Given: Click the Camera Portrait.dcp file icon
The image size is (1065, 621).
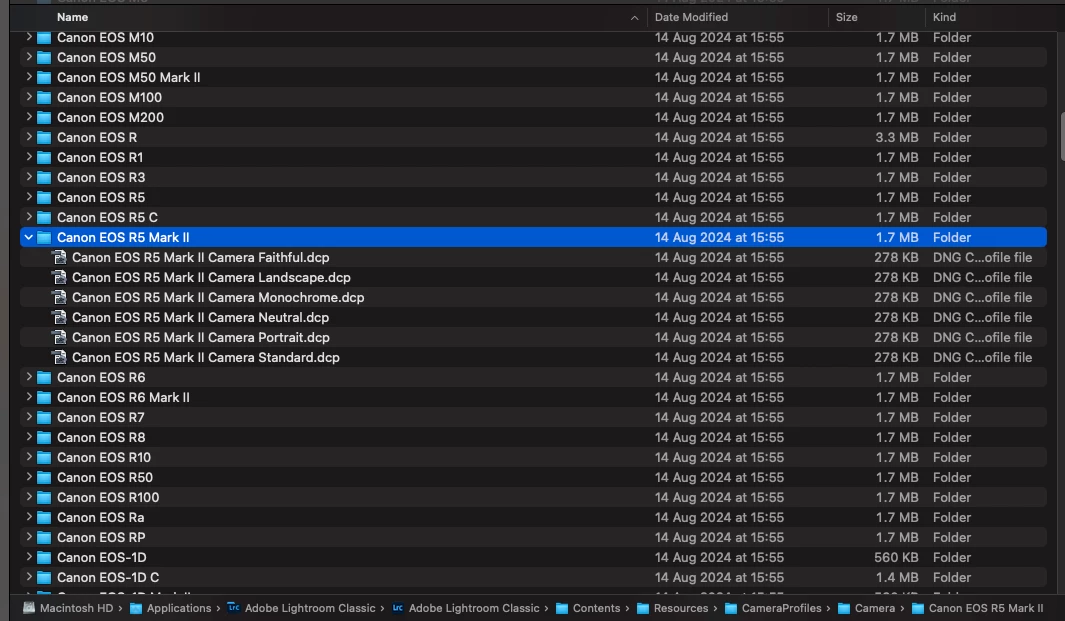Looking at the screenshot, I should [x=60, y=338].
